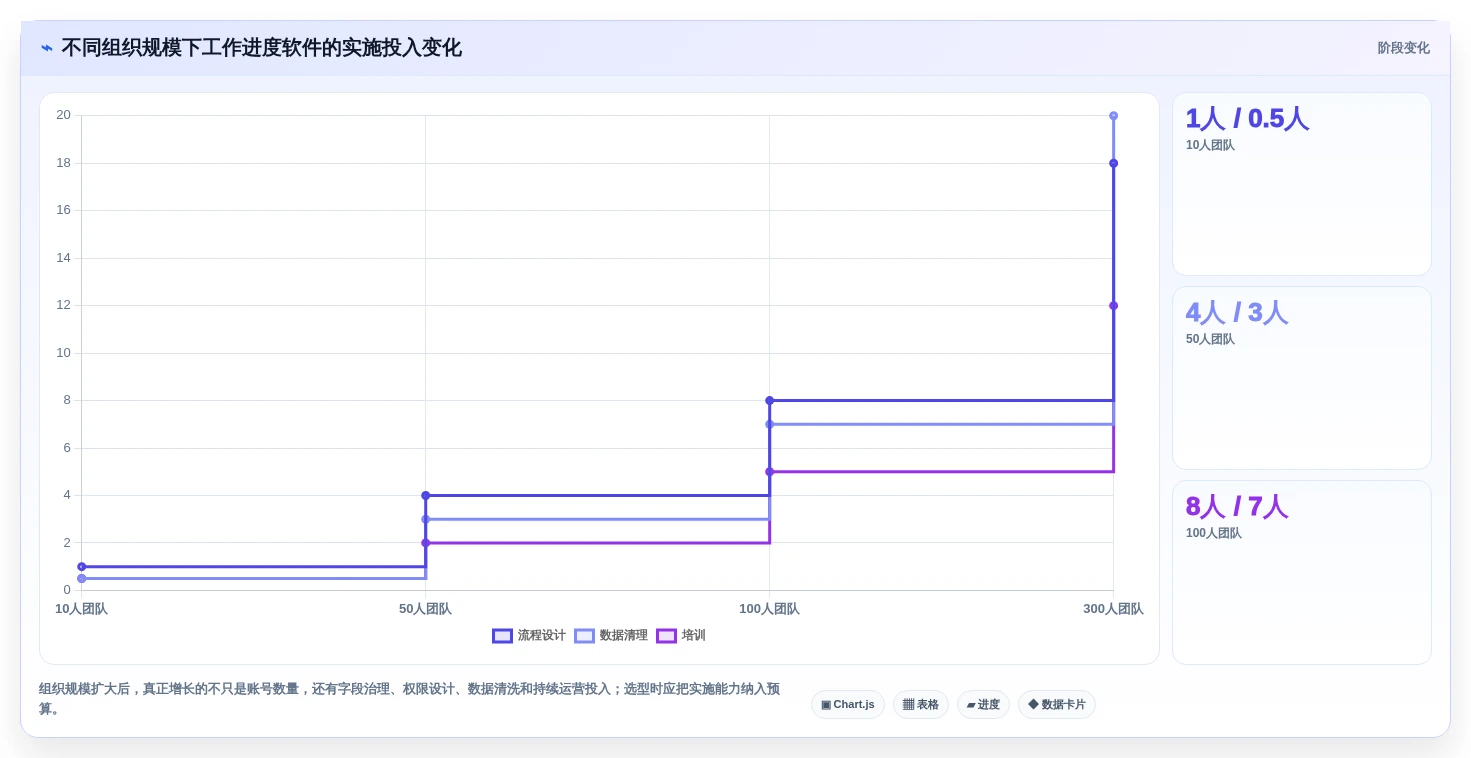Click the 数据清理 point at 10人团队 value 0.5
The image size is (1471, 758).
[x=81, y=579]
